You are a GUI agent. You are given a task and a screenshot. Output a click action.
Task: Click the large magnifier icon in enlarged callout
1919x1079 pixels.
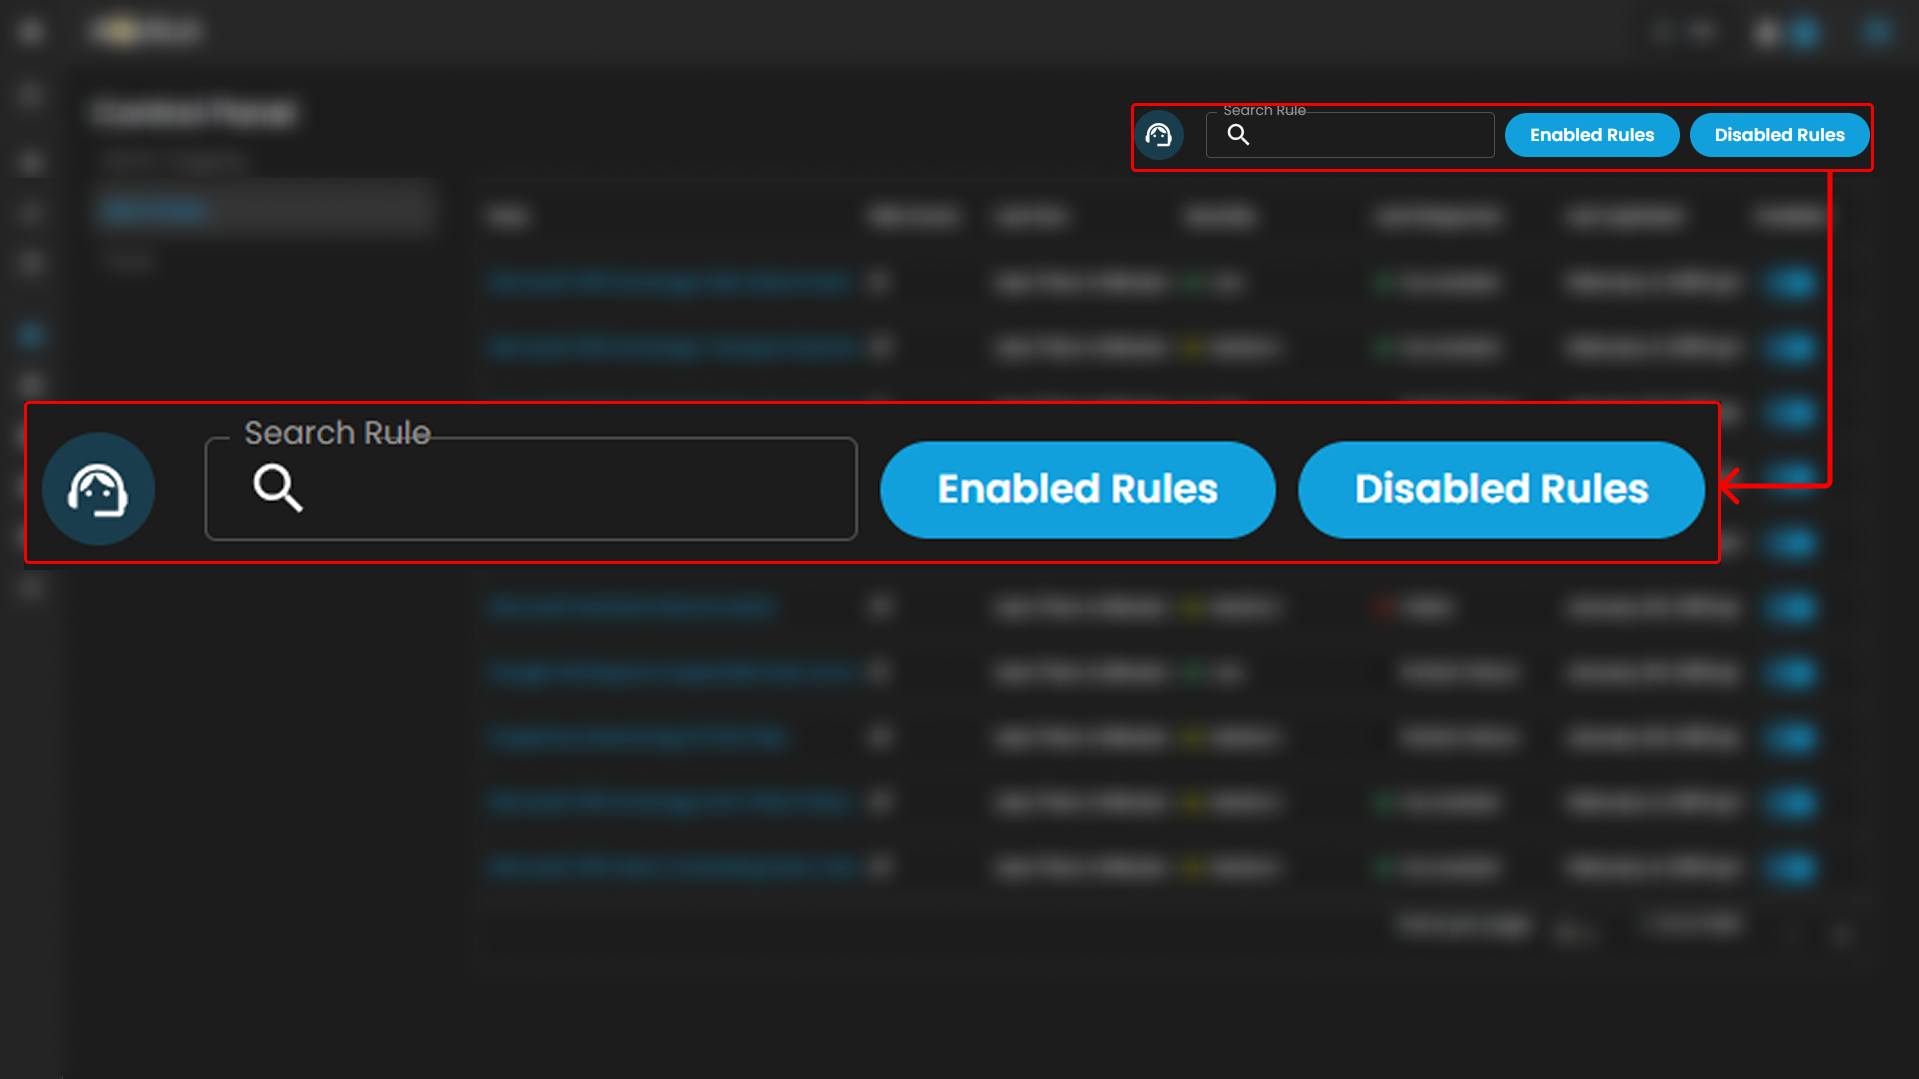[x=277, y=488]
